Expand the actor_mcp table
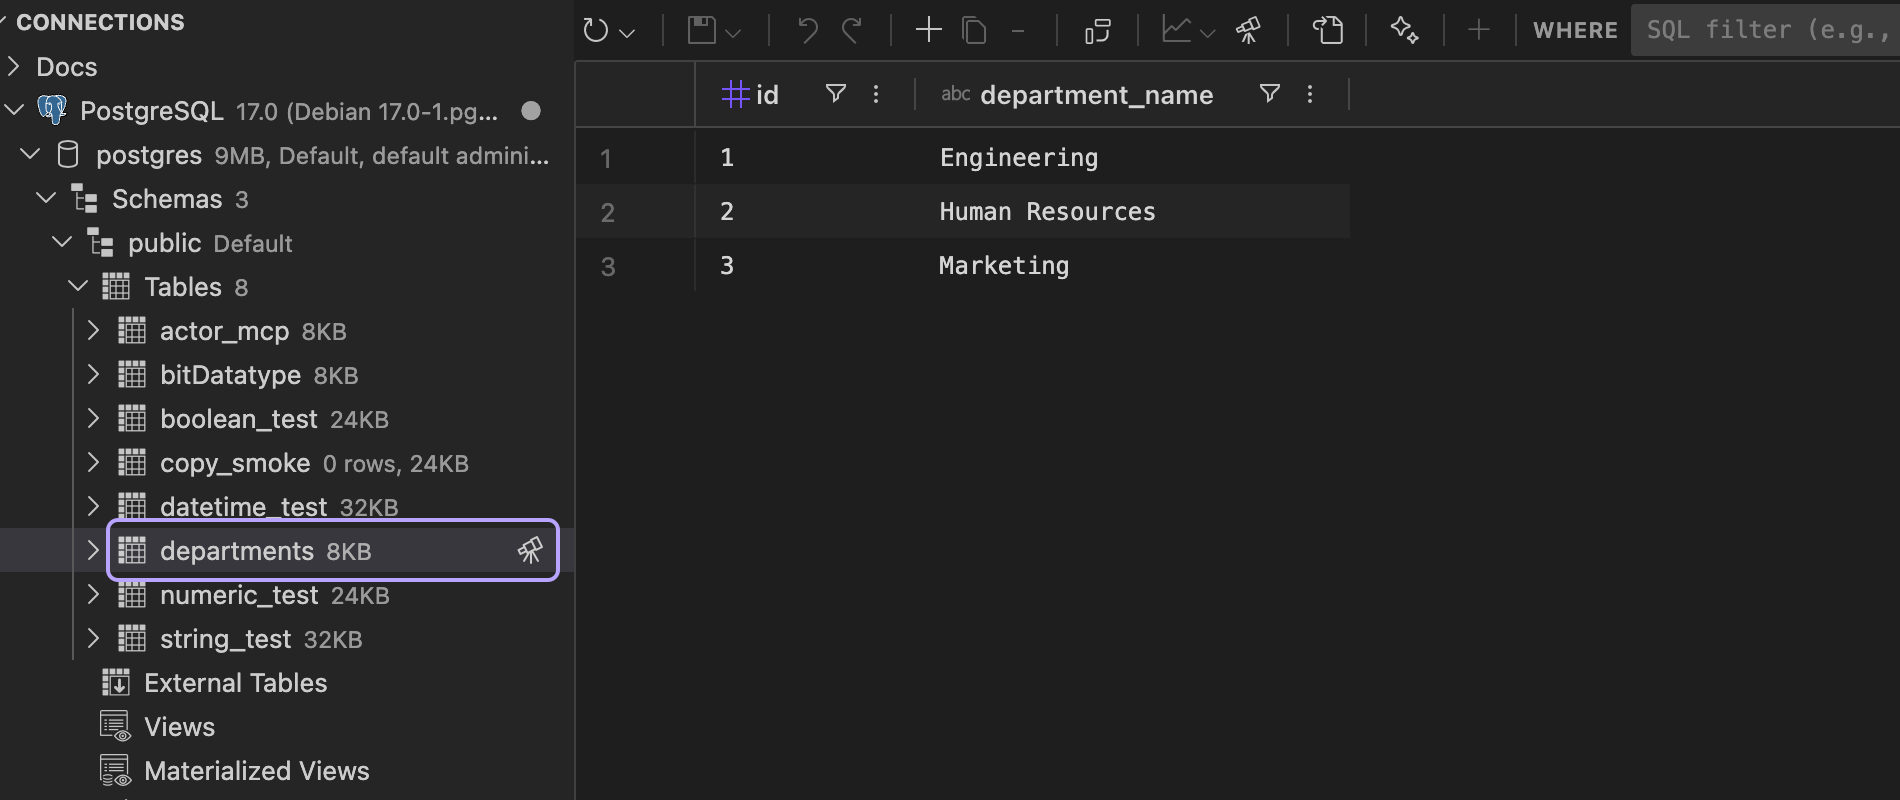Screen dimensions: 1900x800 click(x=93, y=330)
